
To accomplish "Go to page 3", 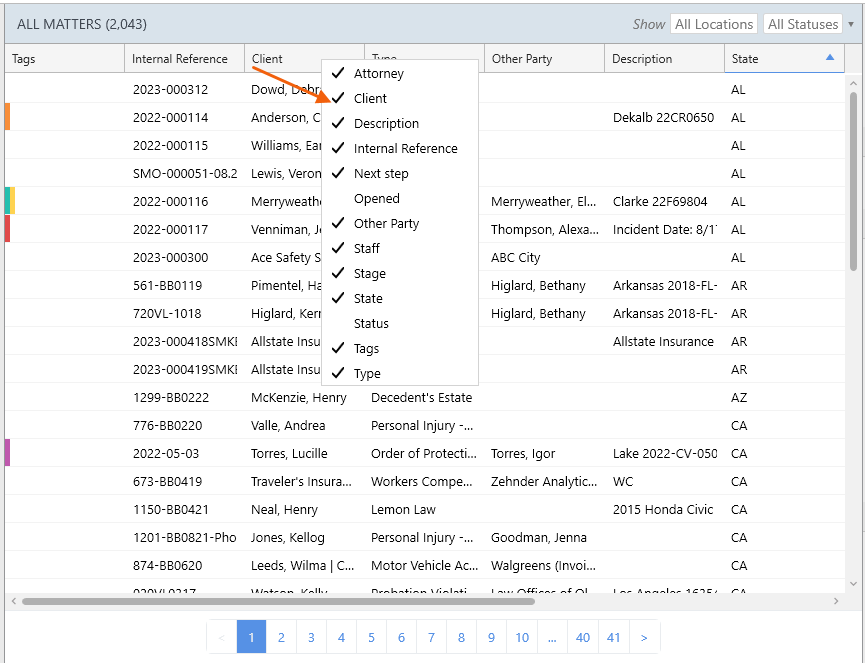I will tap(311, 637).
